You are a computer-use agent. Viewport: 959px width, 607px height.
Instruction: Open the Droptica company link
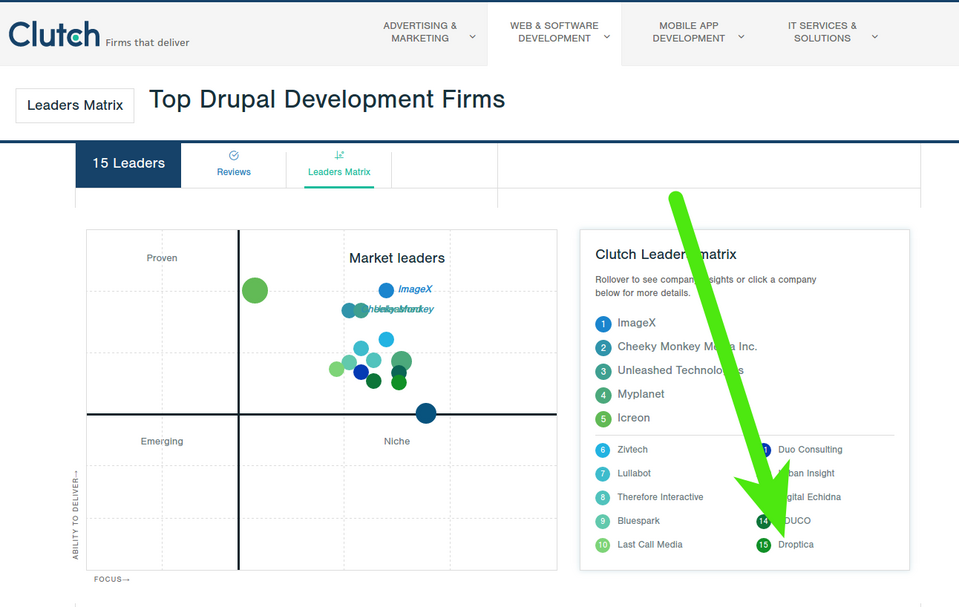796,545
